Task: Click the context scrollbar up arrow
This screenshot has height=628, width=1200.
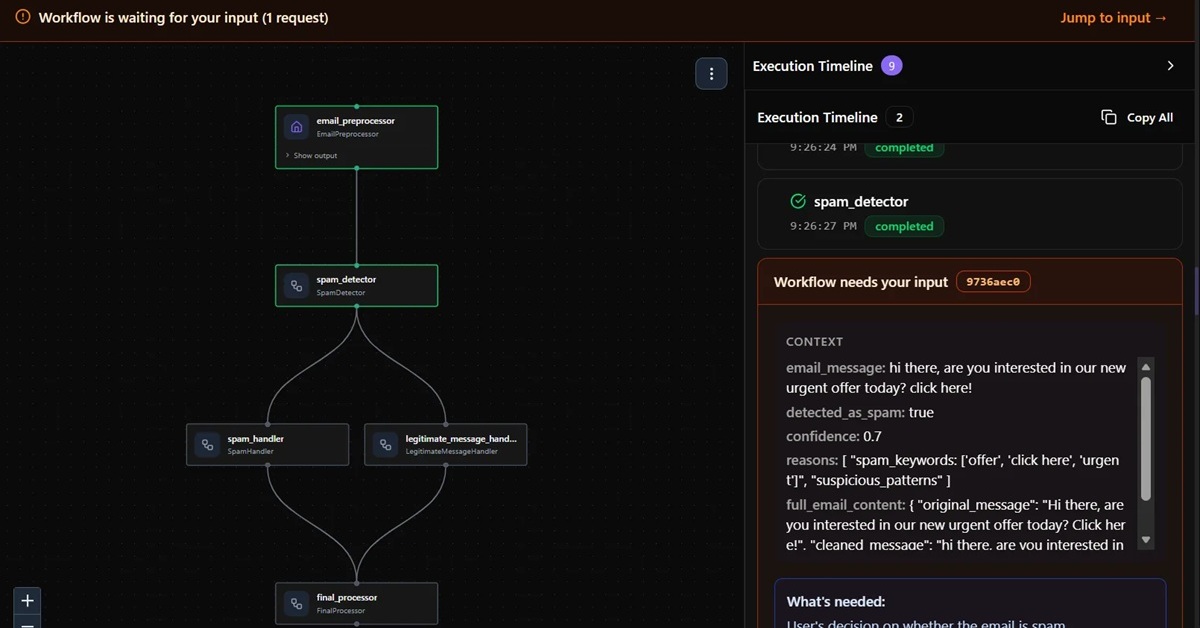Action: pyautogui.click(x=1146, y=367)
